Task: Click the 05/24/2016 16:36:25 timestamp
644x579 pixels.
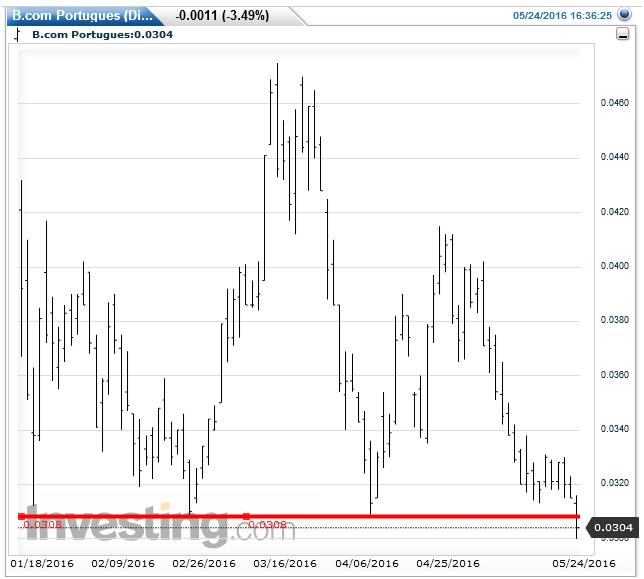Action: (x=562, y=16)
